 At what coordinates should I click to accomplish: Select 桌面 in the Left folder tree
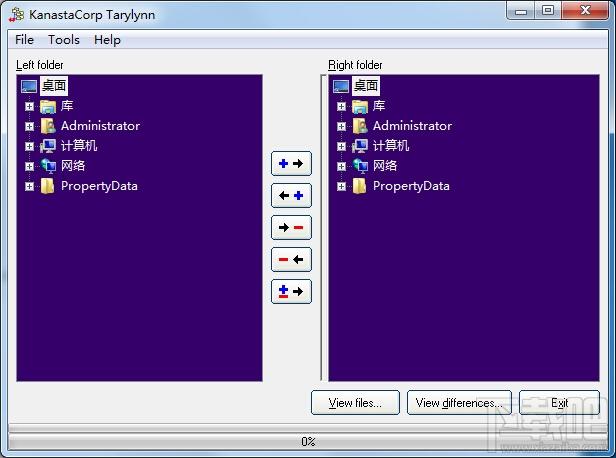point(54,86)
